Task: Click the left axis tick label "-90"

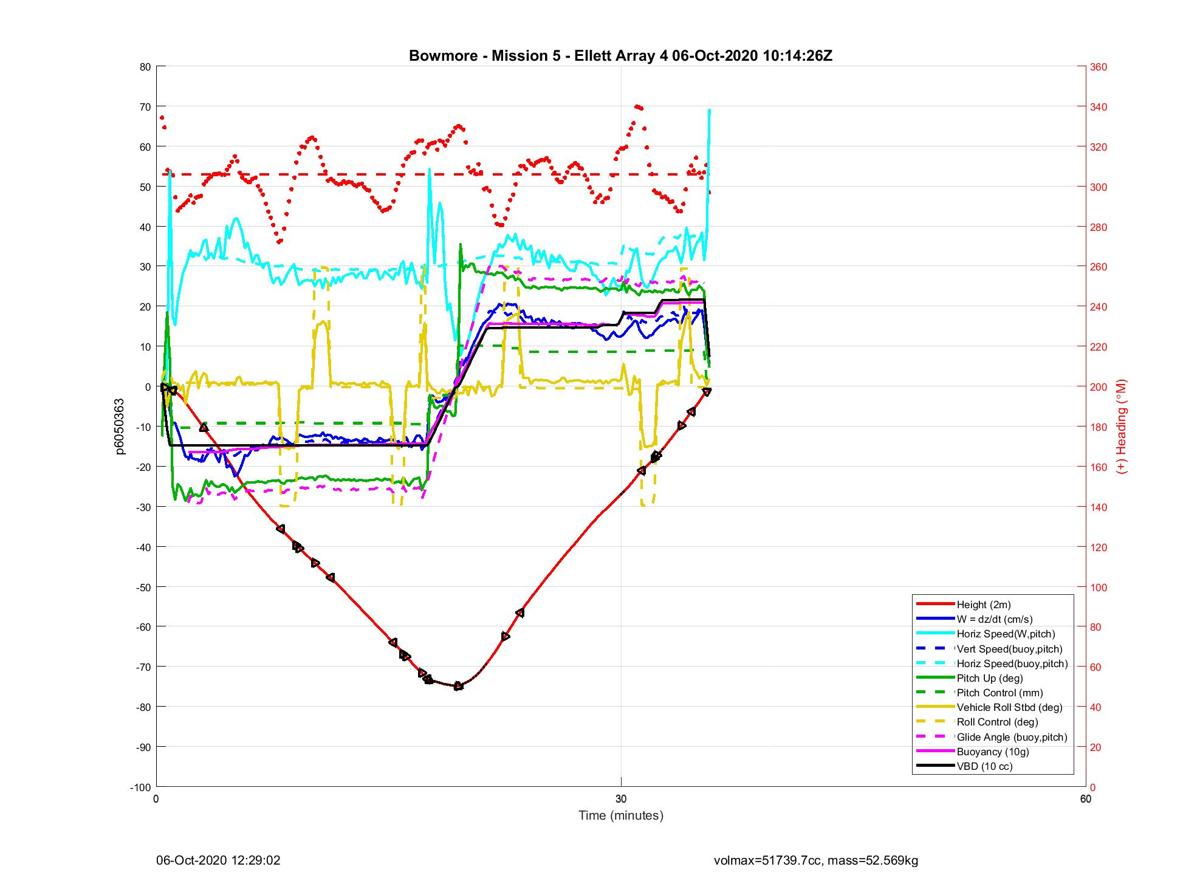Action: [143, 747]
